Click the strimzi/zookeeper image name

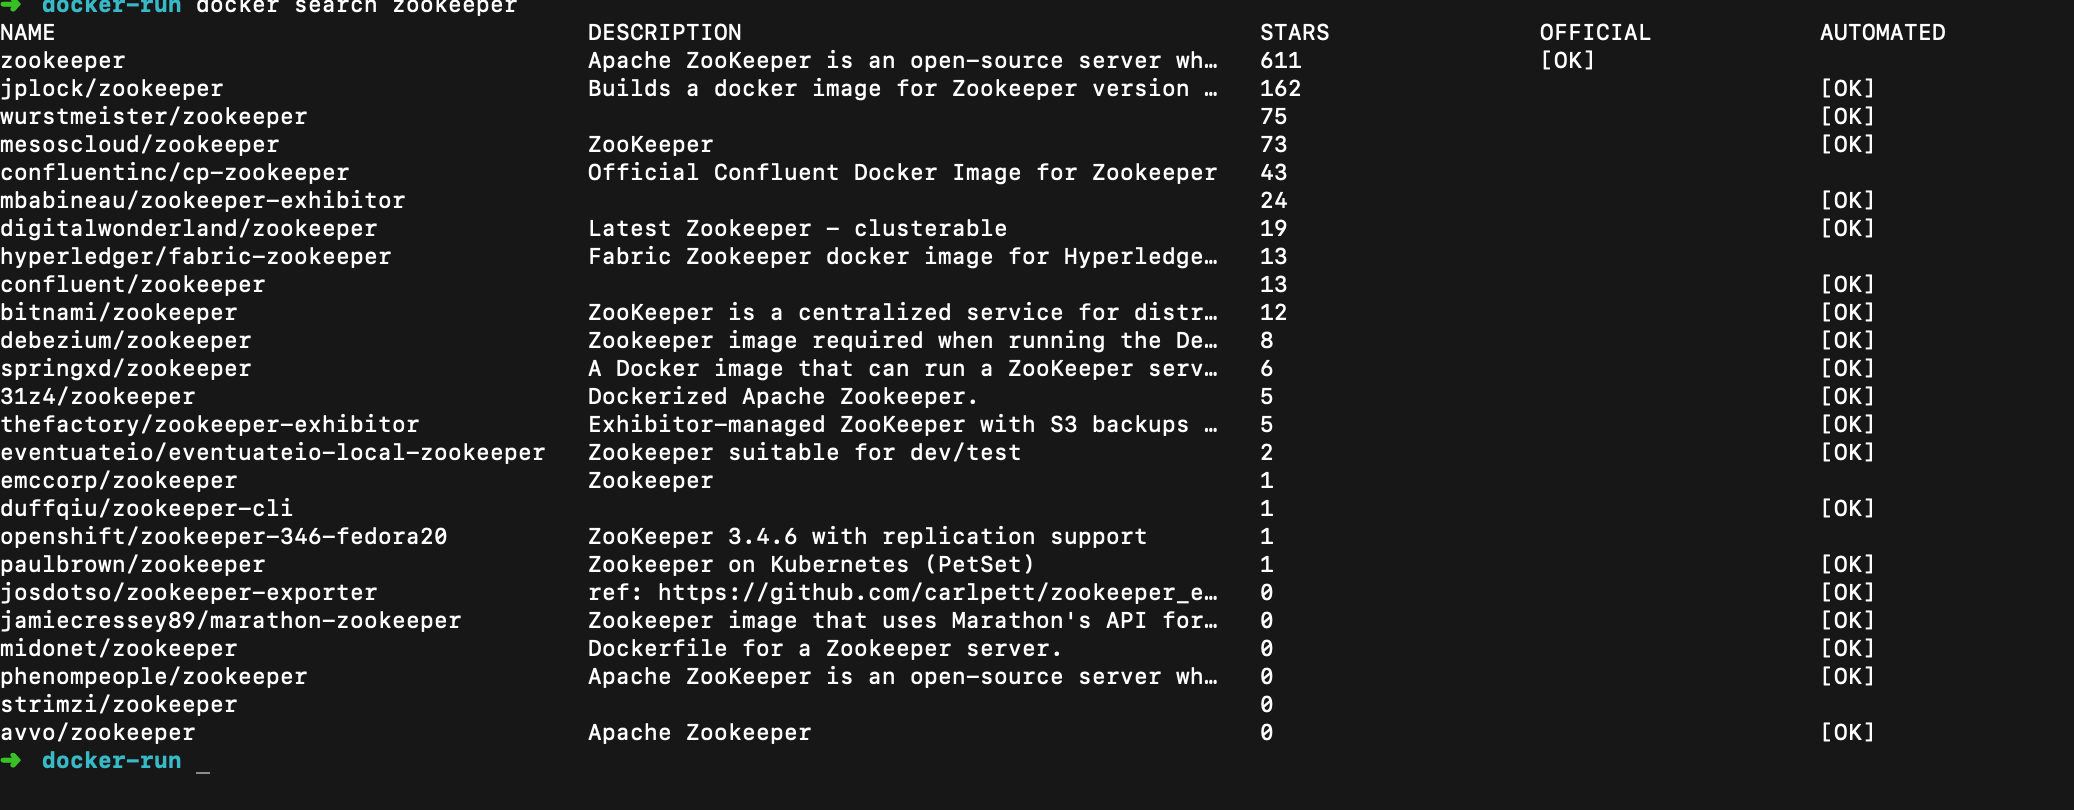pos(119,705)
